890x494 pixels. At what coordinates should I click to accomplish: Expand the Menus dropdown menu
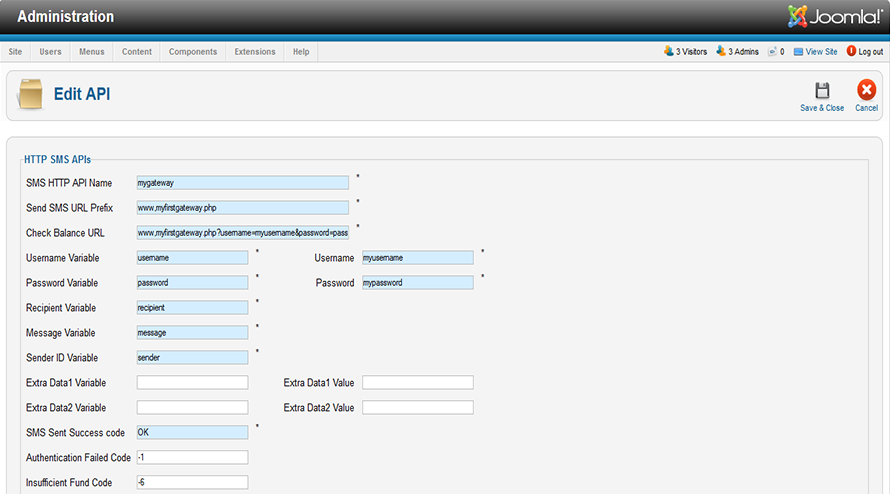pyautogui.click(x=91, y=52)
